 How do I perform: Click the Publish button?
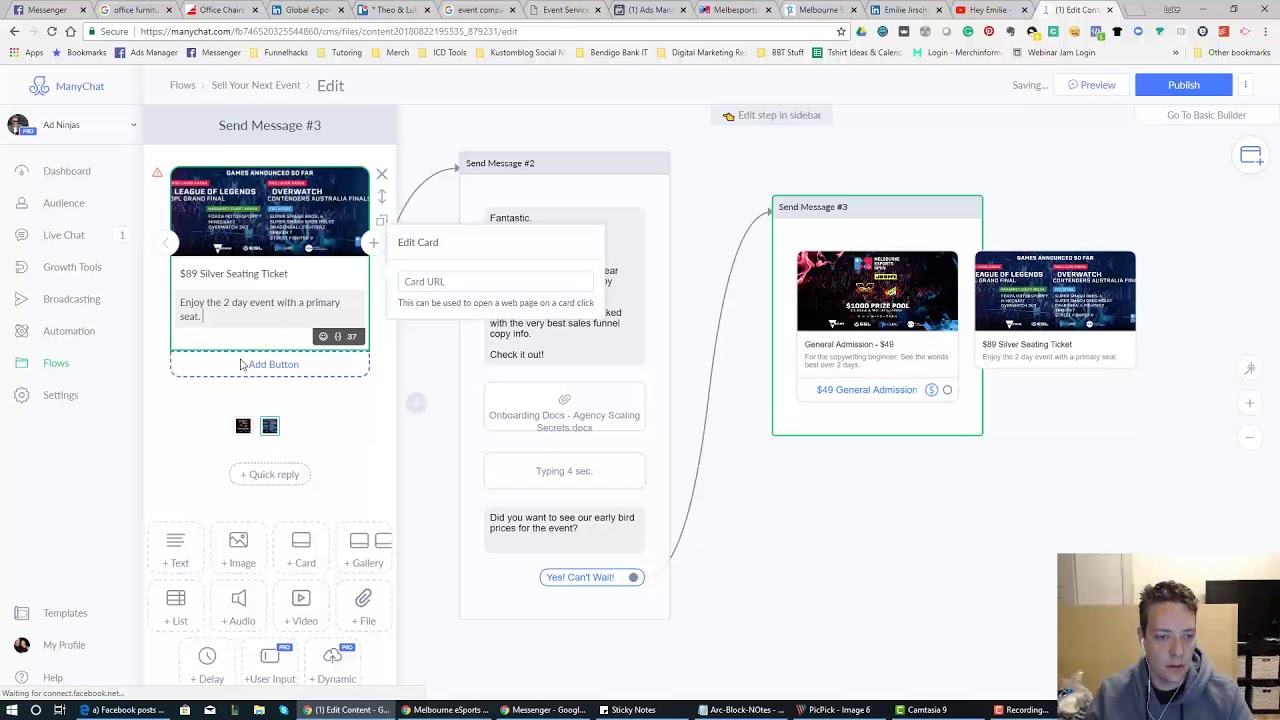(x=1183, y=85)
